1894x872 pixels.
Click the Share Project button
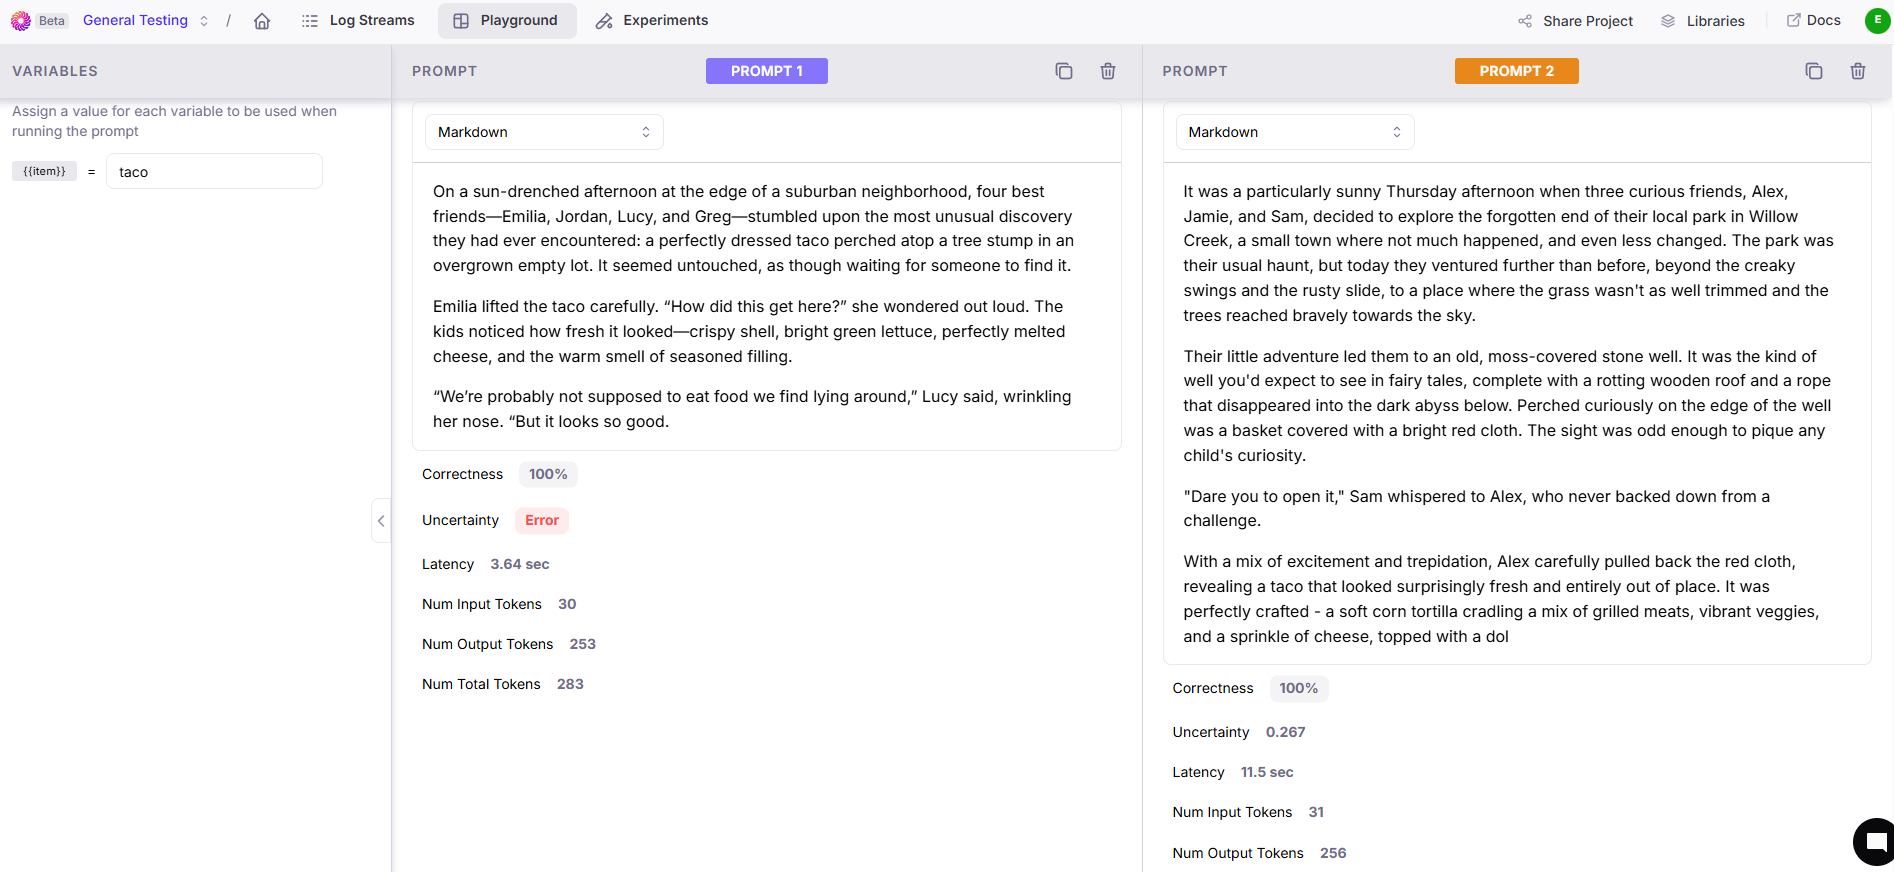coord(1575,21)
